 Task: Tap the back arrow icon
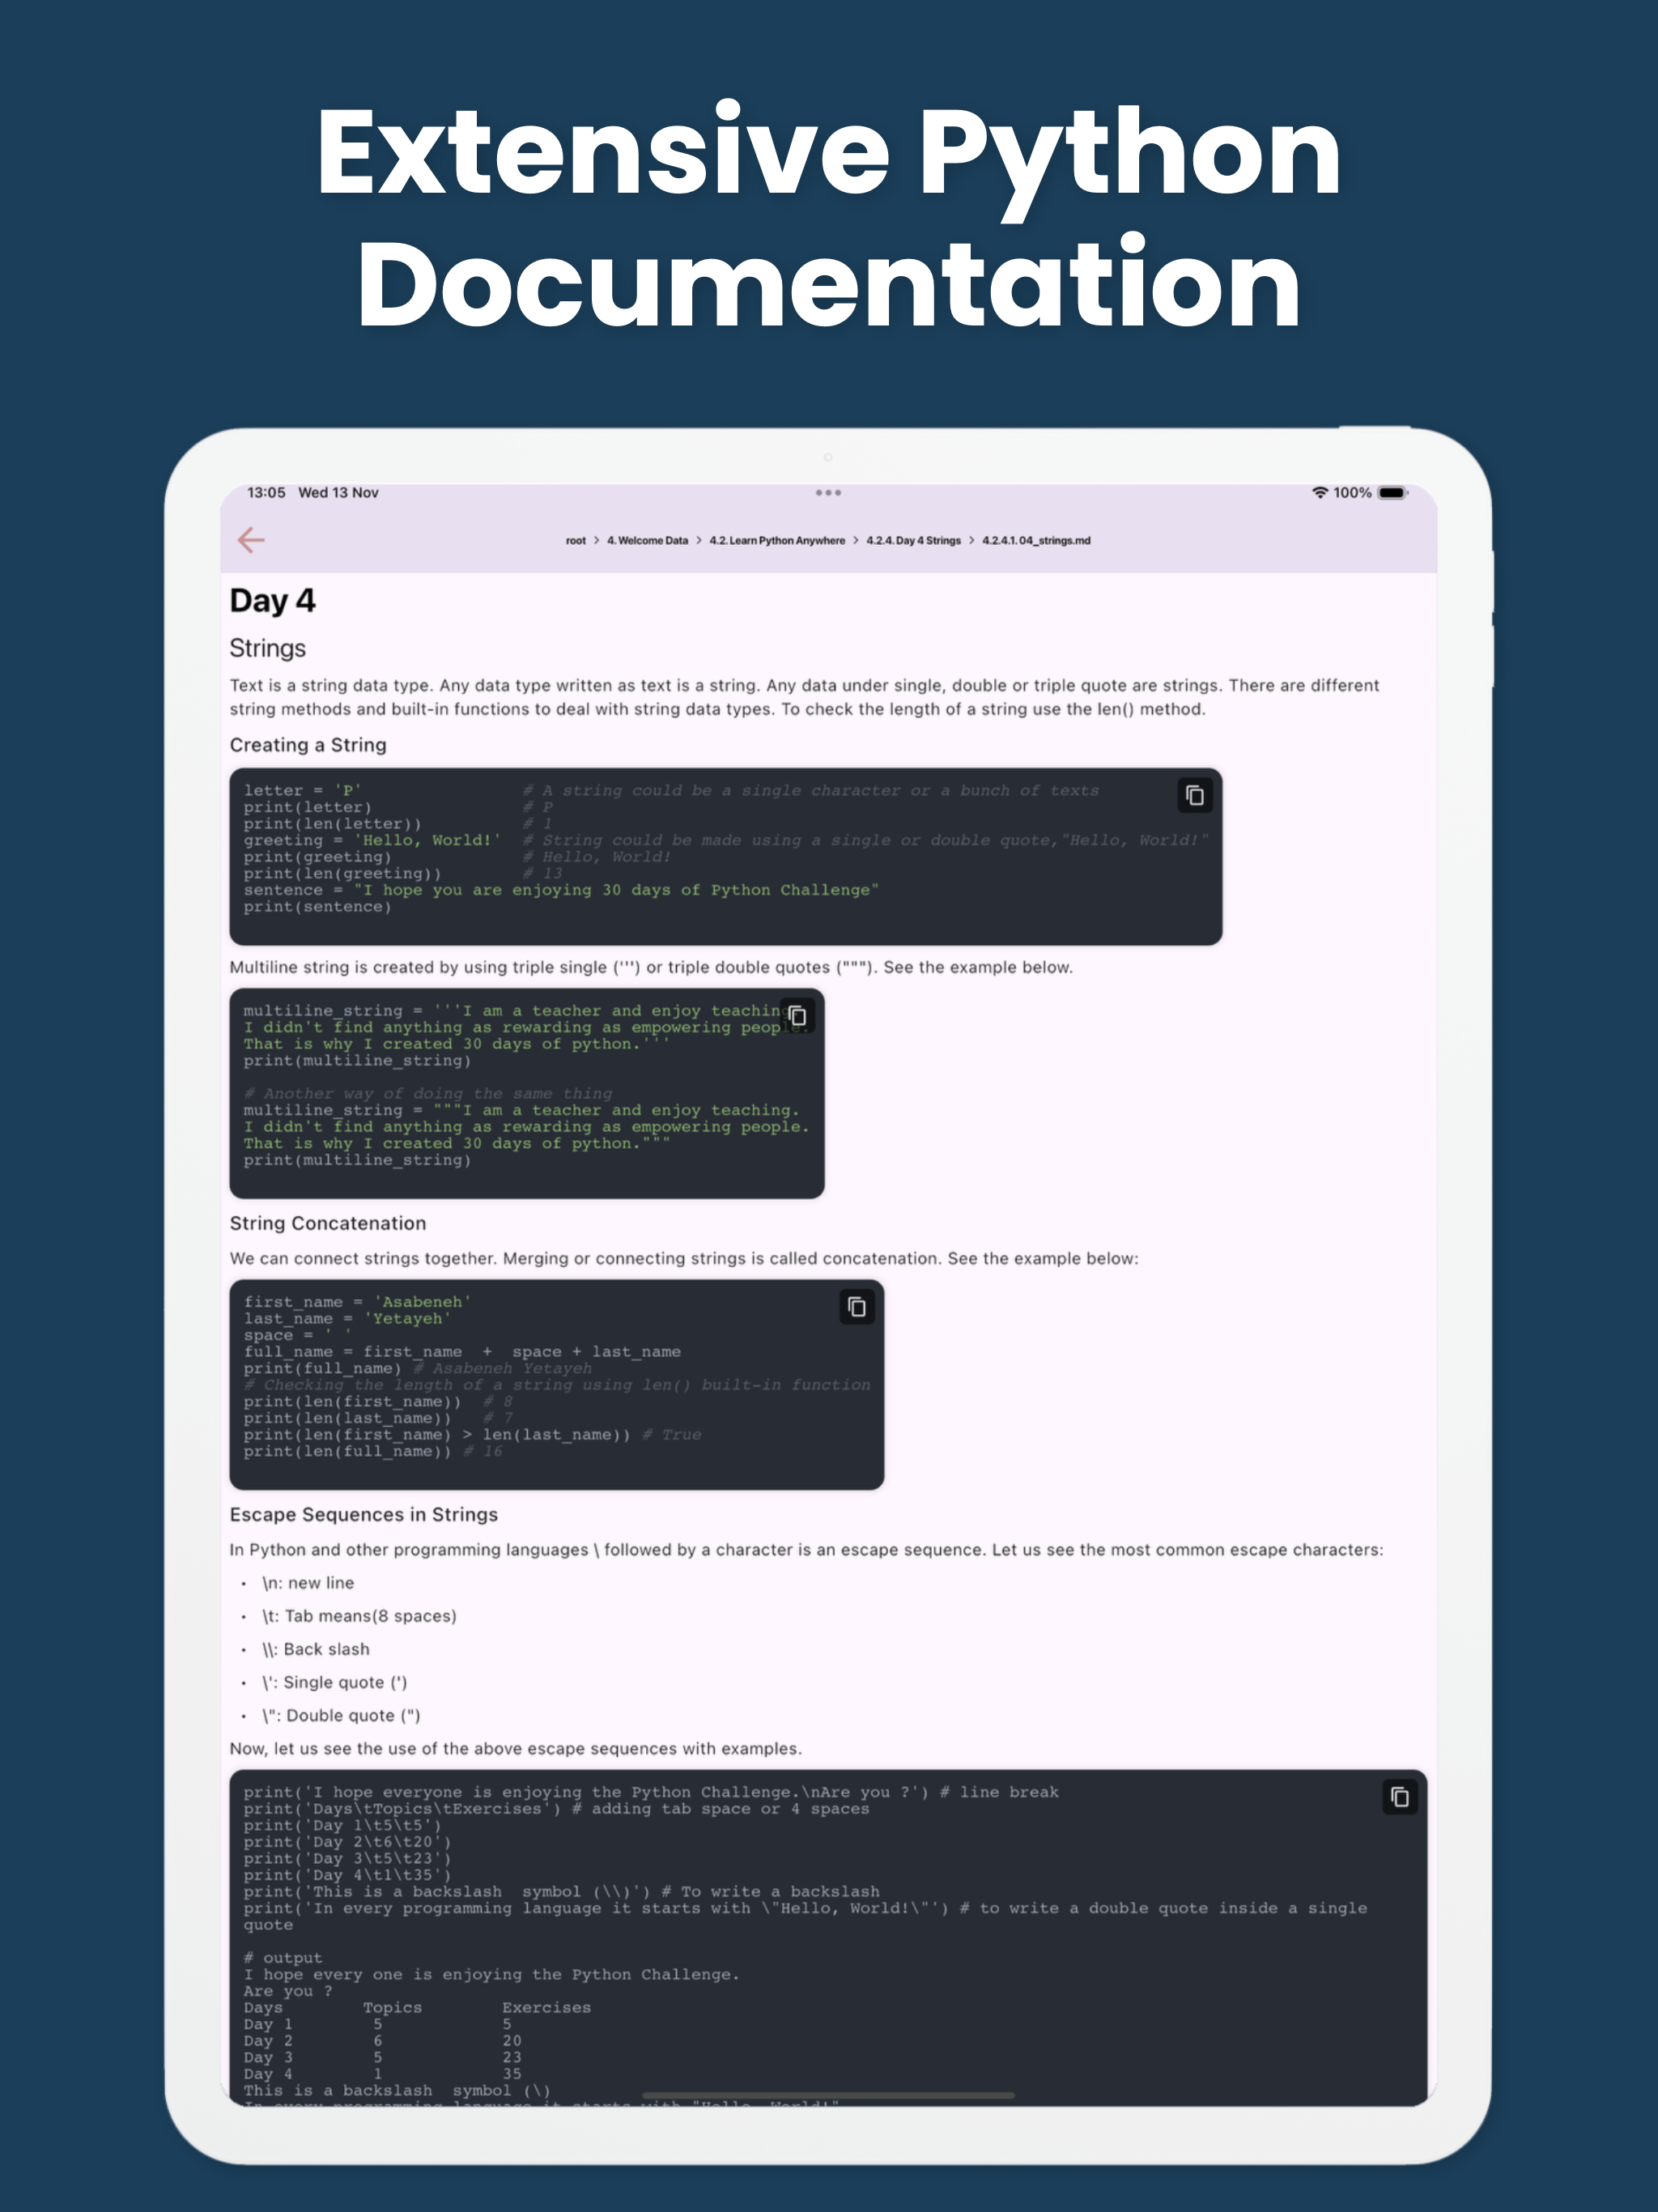click(251, 540)
